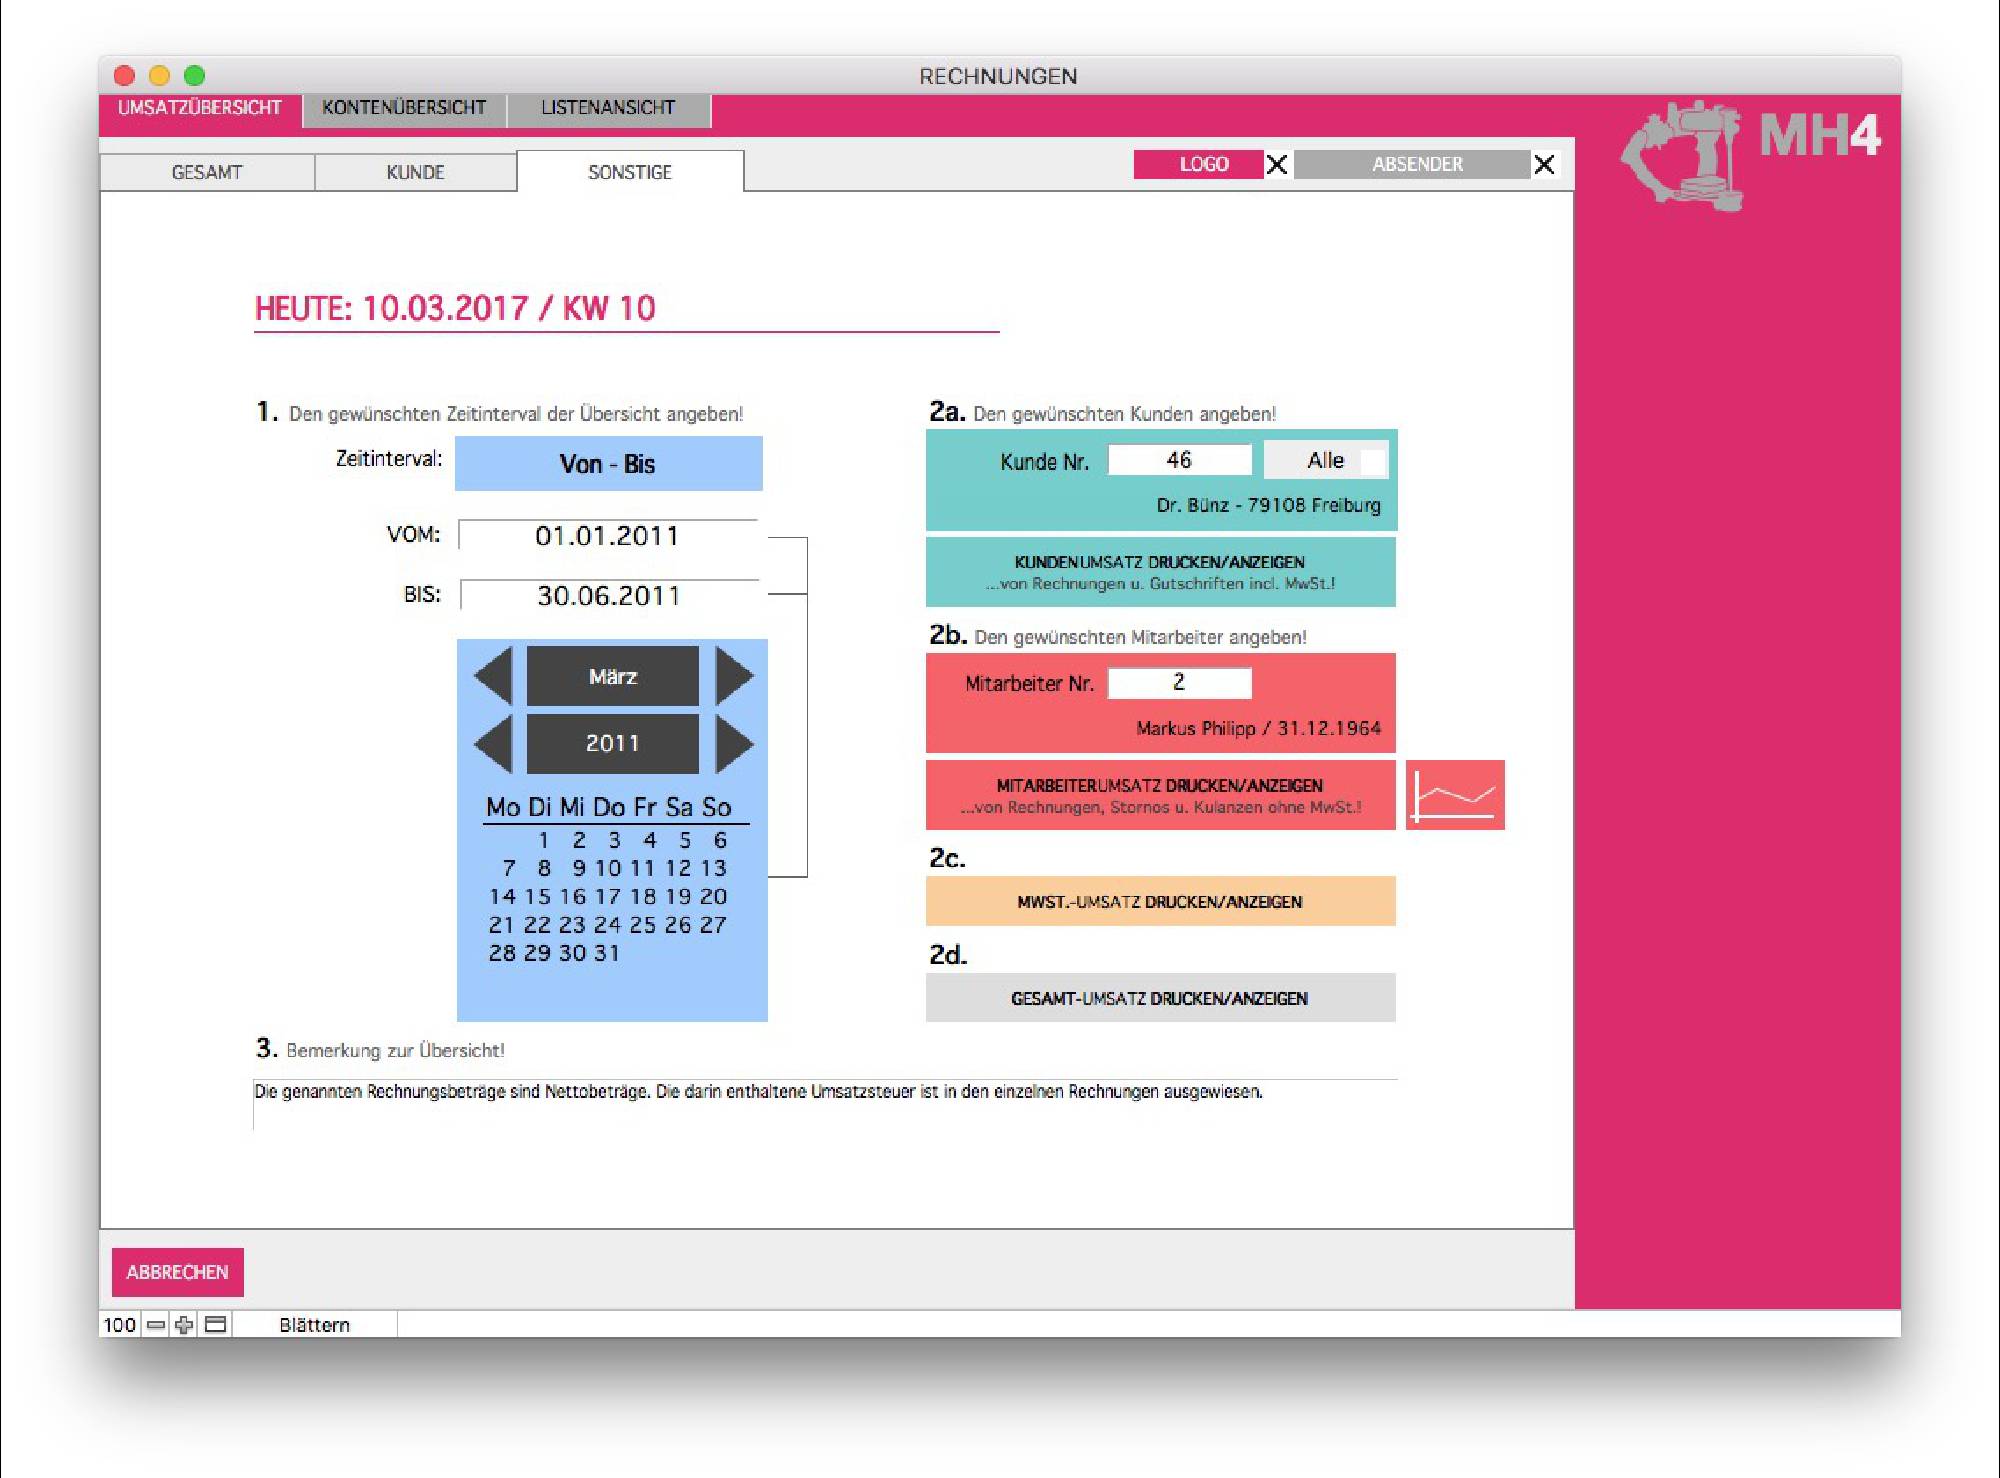The width and height of the screenshot is (2000, 1478).
Task: Switch to the KONTENÜBERSICHT tab
Action: click(404, 108)
